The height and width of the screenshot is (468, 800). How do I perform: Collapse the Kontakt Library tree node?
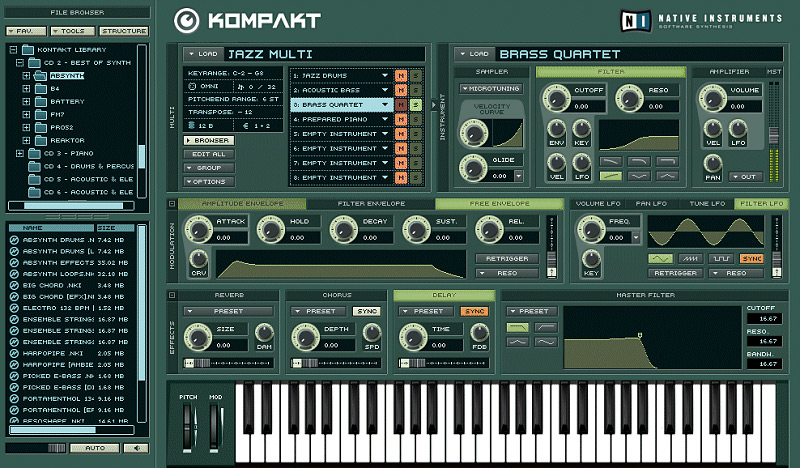pos(13,50)
